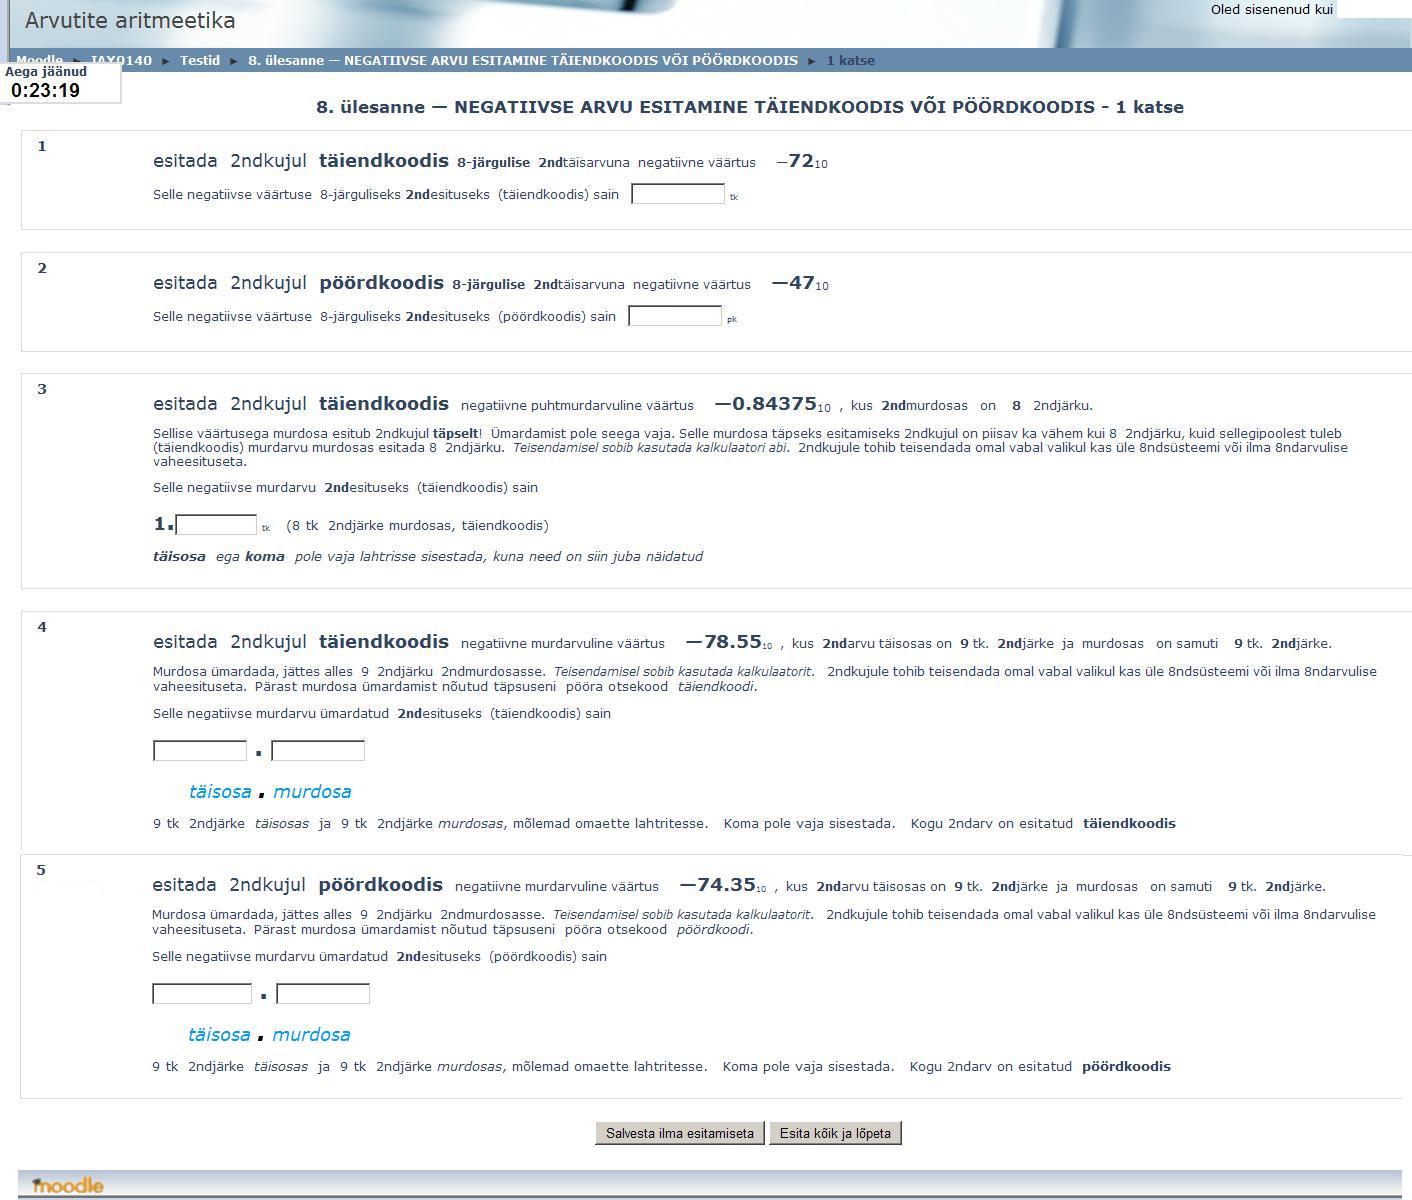Click question 5 murdosa input box

tap(323, 994)
